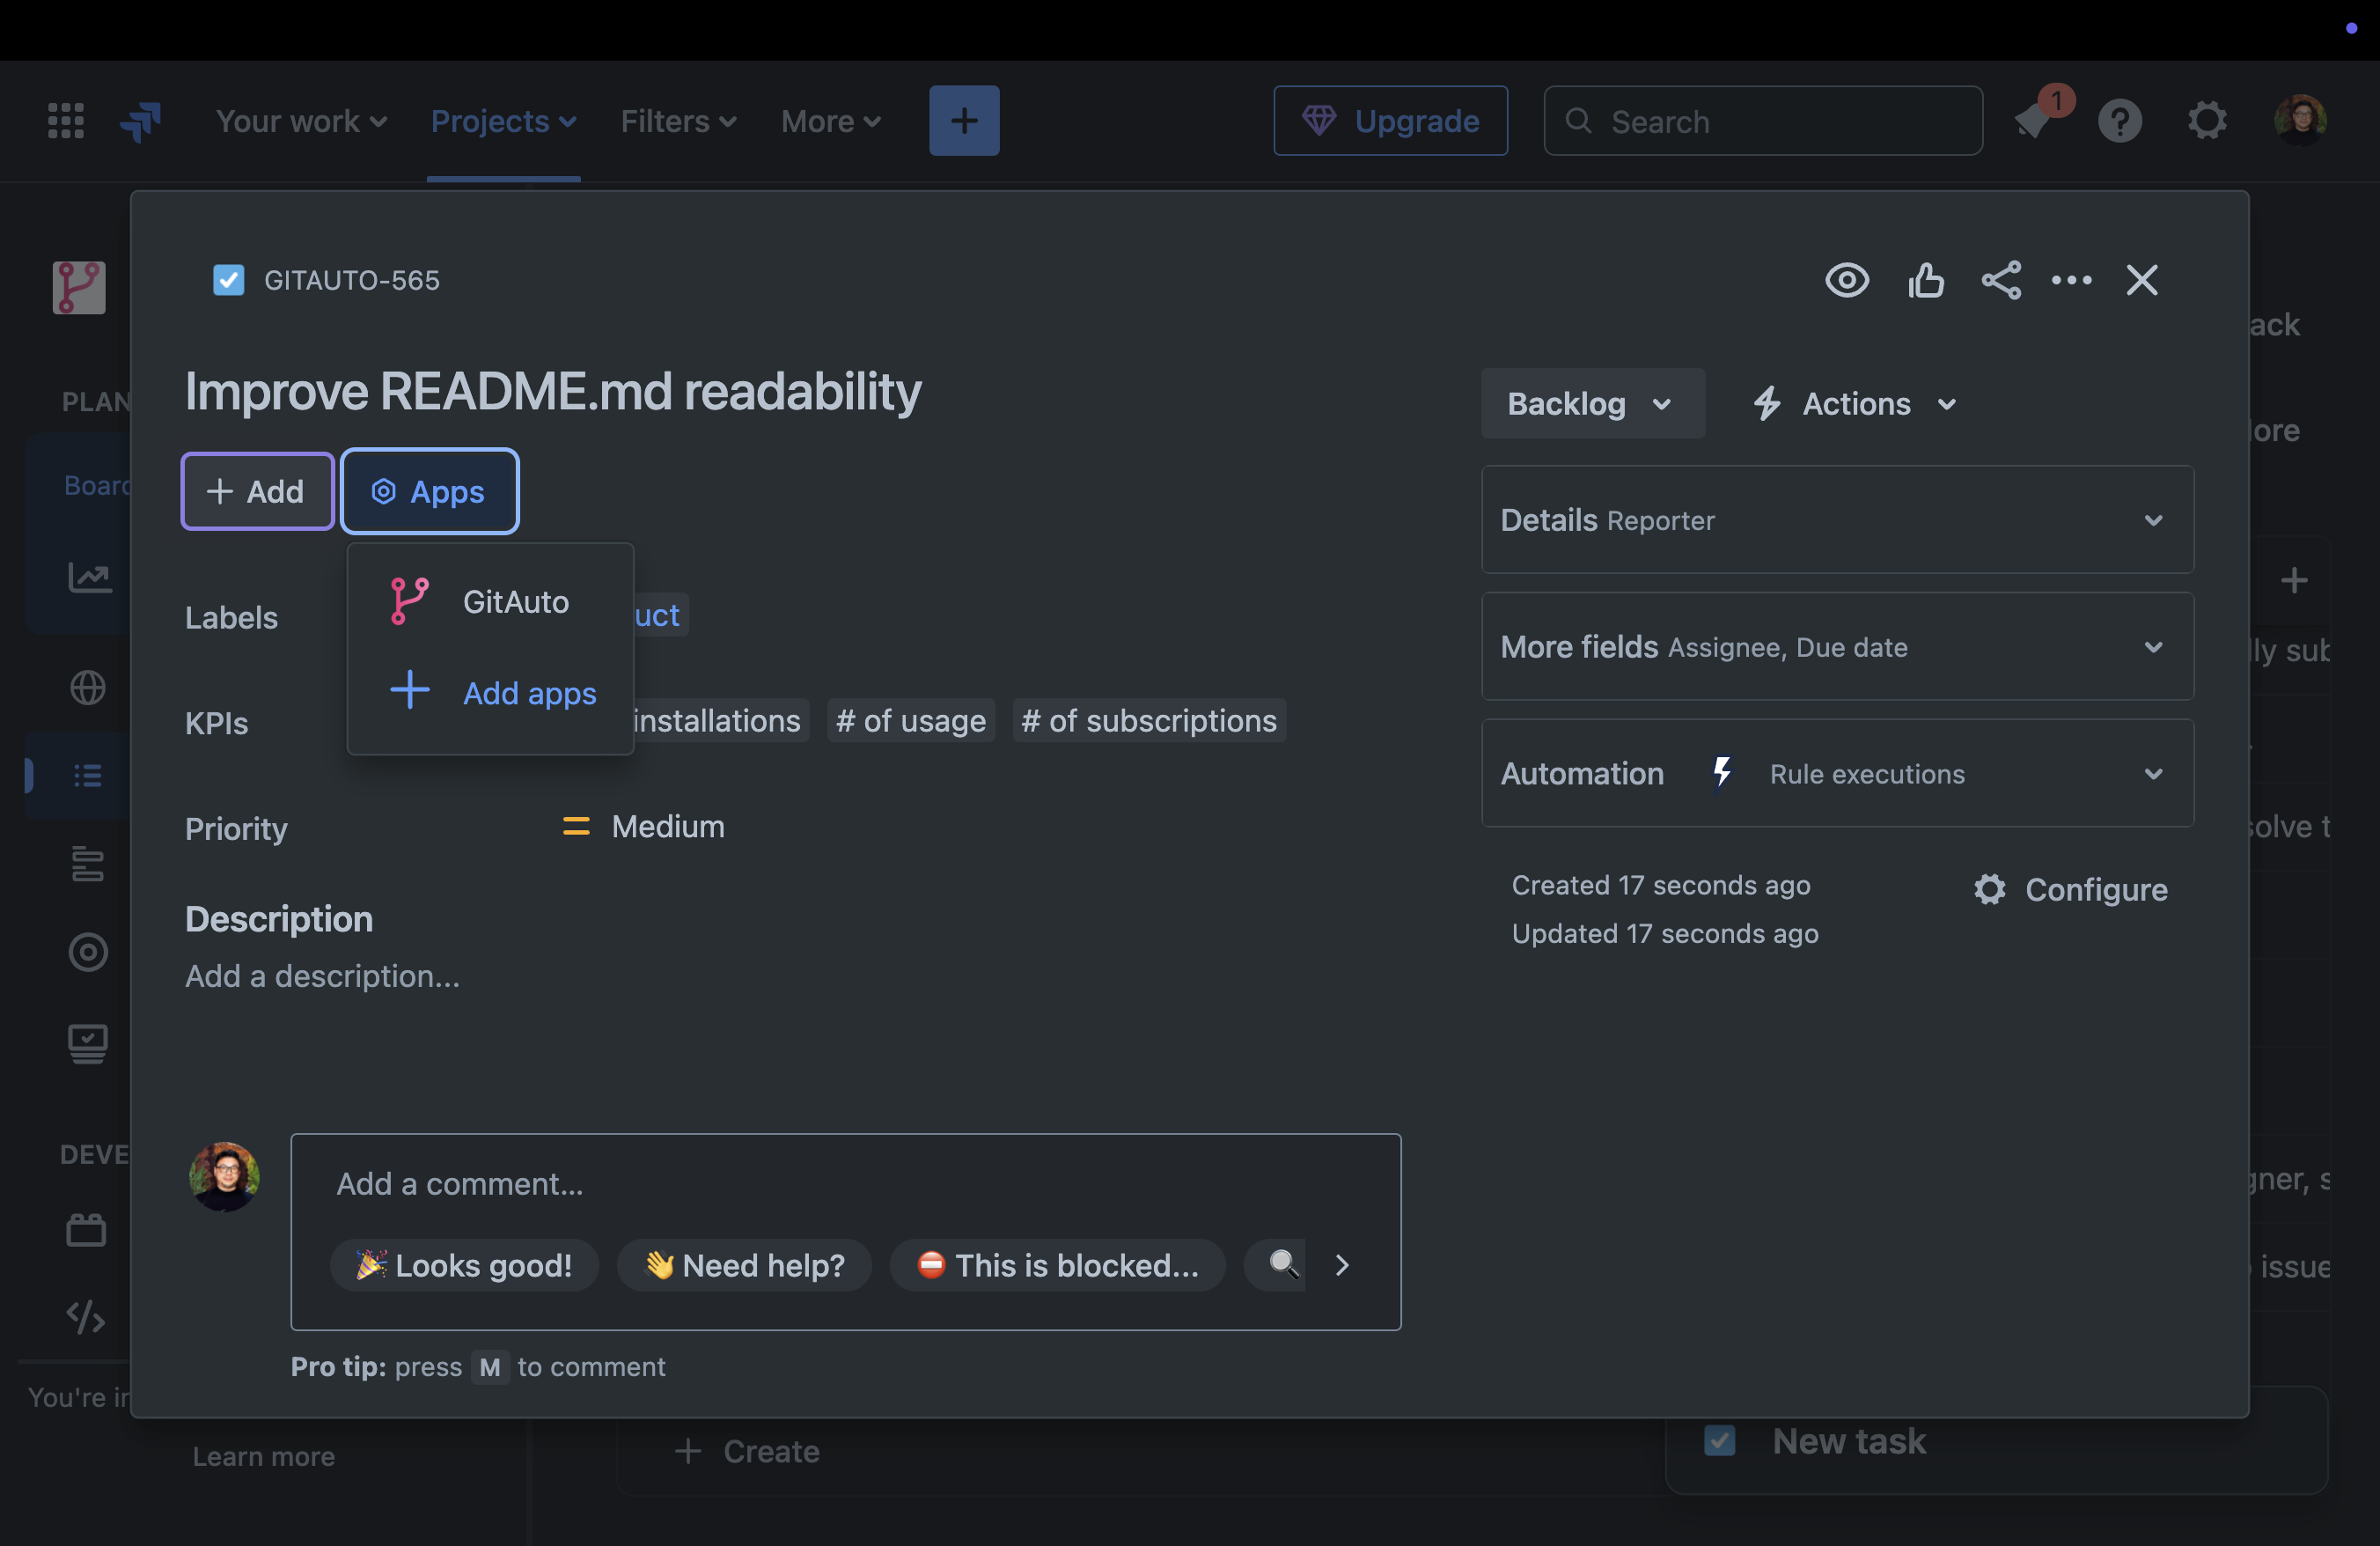Click the share icon on issue
This screenshot has height=1546, width=2380.
coord(2000,279)
